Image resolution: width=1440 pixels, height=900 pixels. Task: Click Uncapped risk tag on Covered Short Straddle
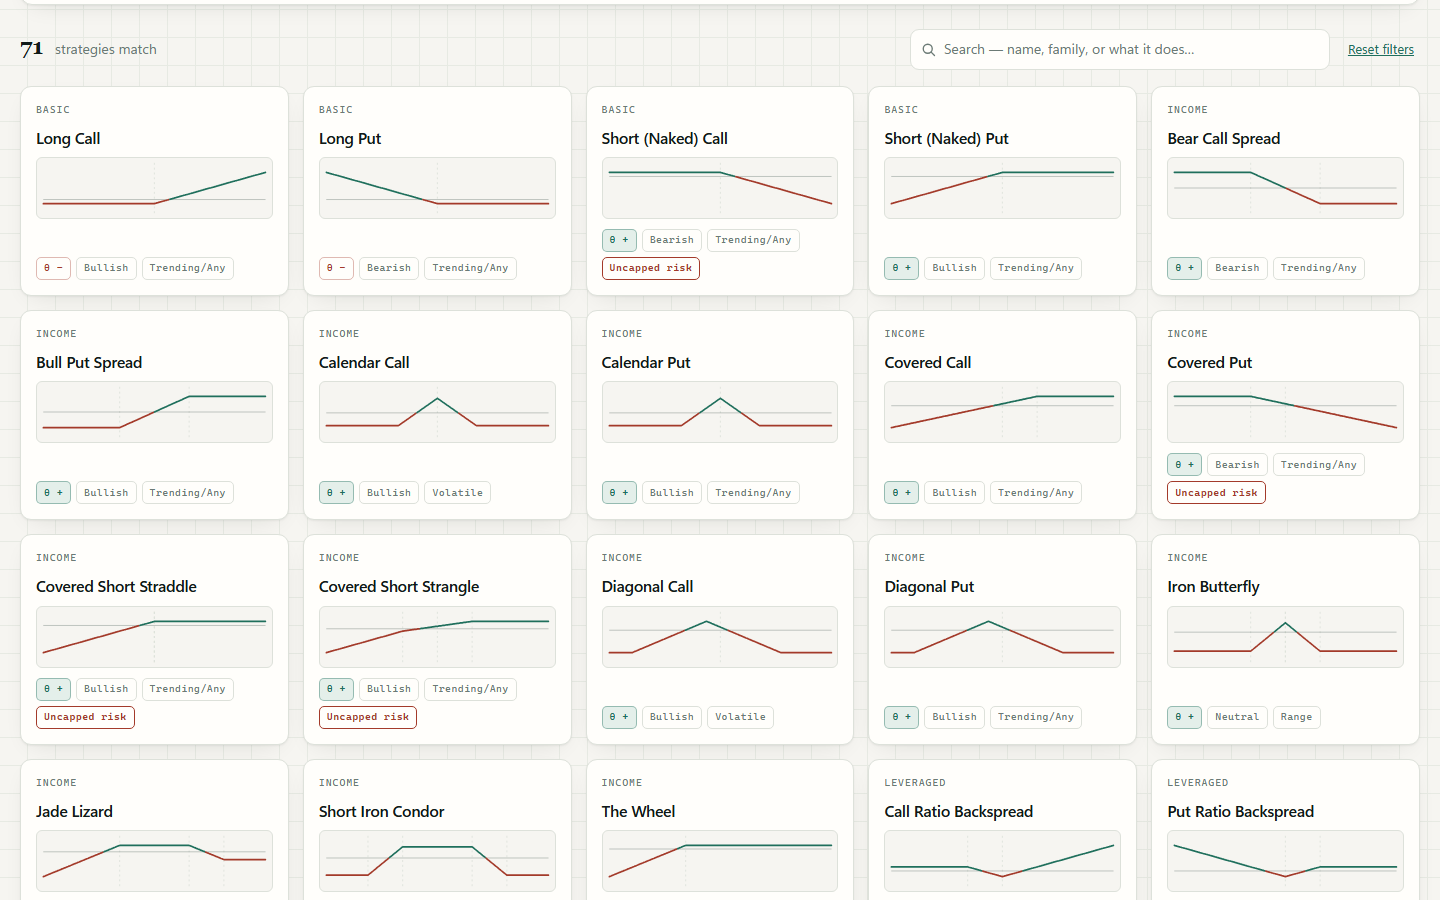[85, 717]
